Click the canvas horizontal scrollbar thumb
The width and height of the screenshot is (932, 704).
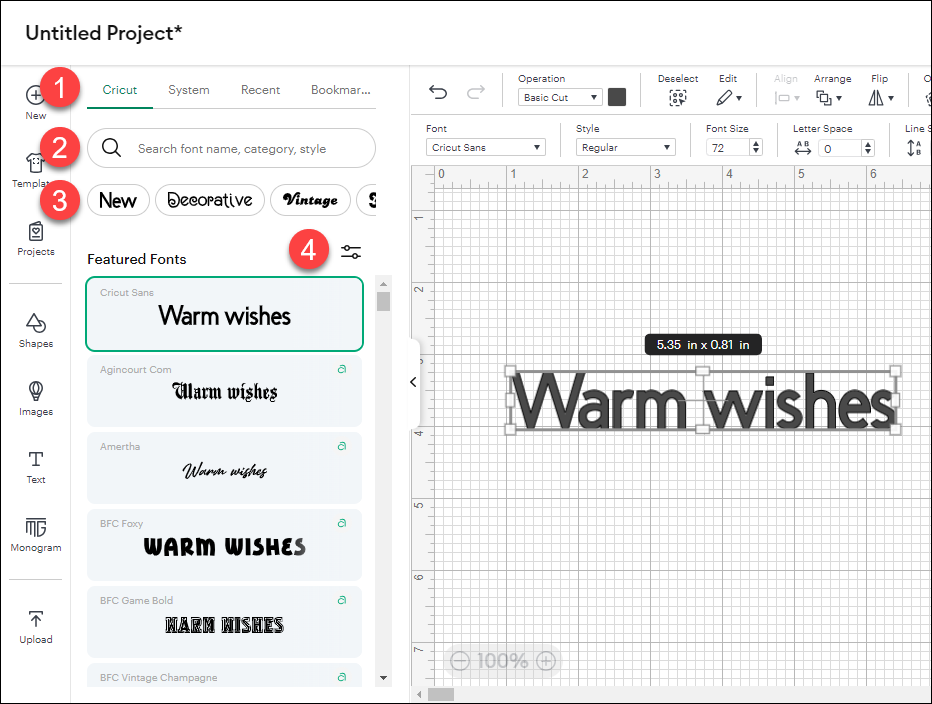(x=441, y=694)
